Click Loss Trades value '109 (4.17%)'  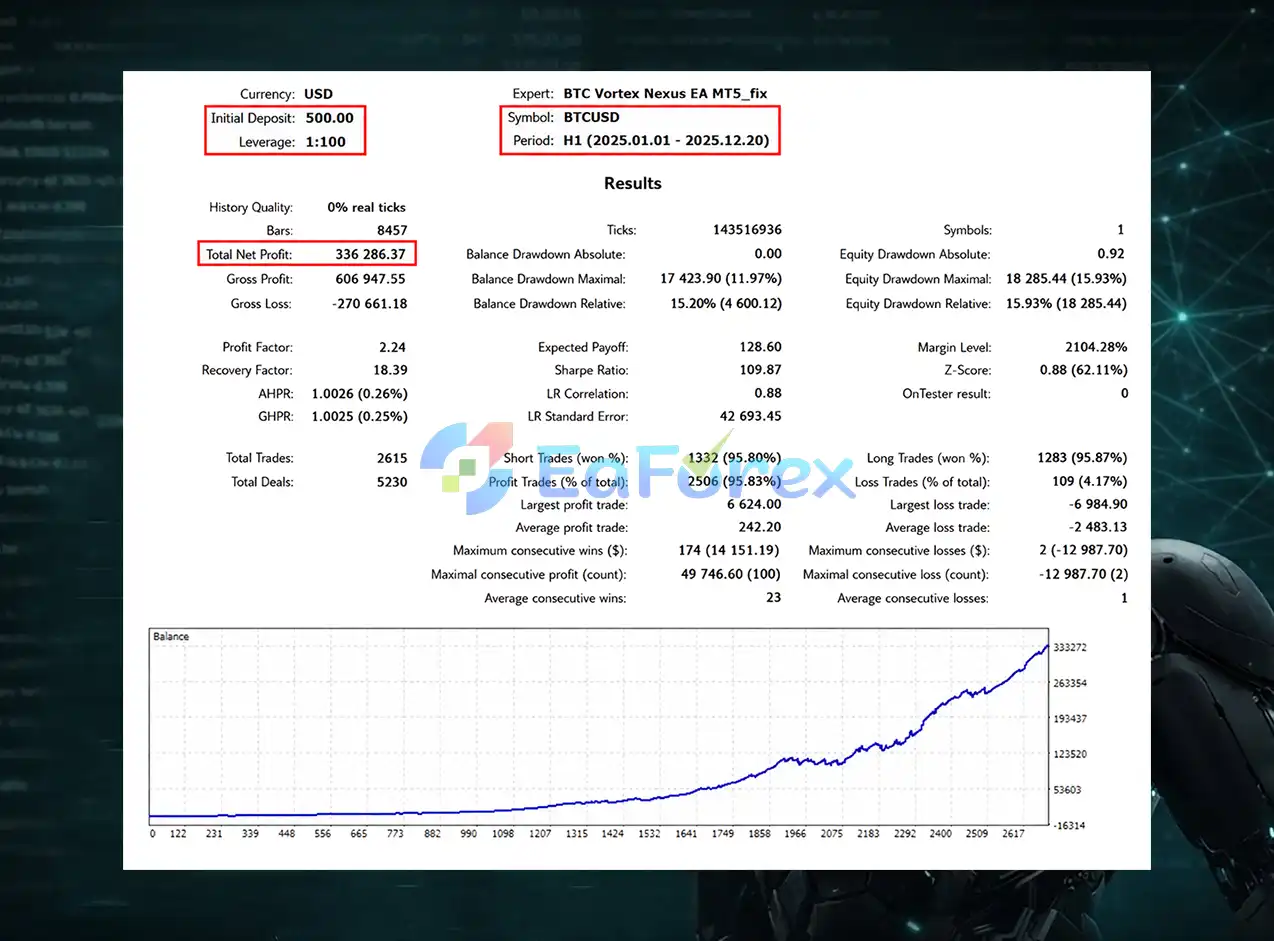[x=1091, y=482]
